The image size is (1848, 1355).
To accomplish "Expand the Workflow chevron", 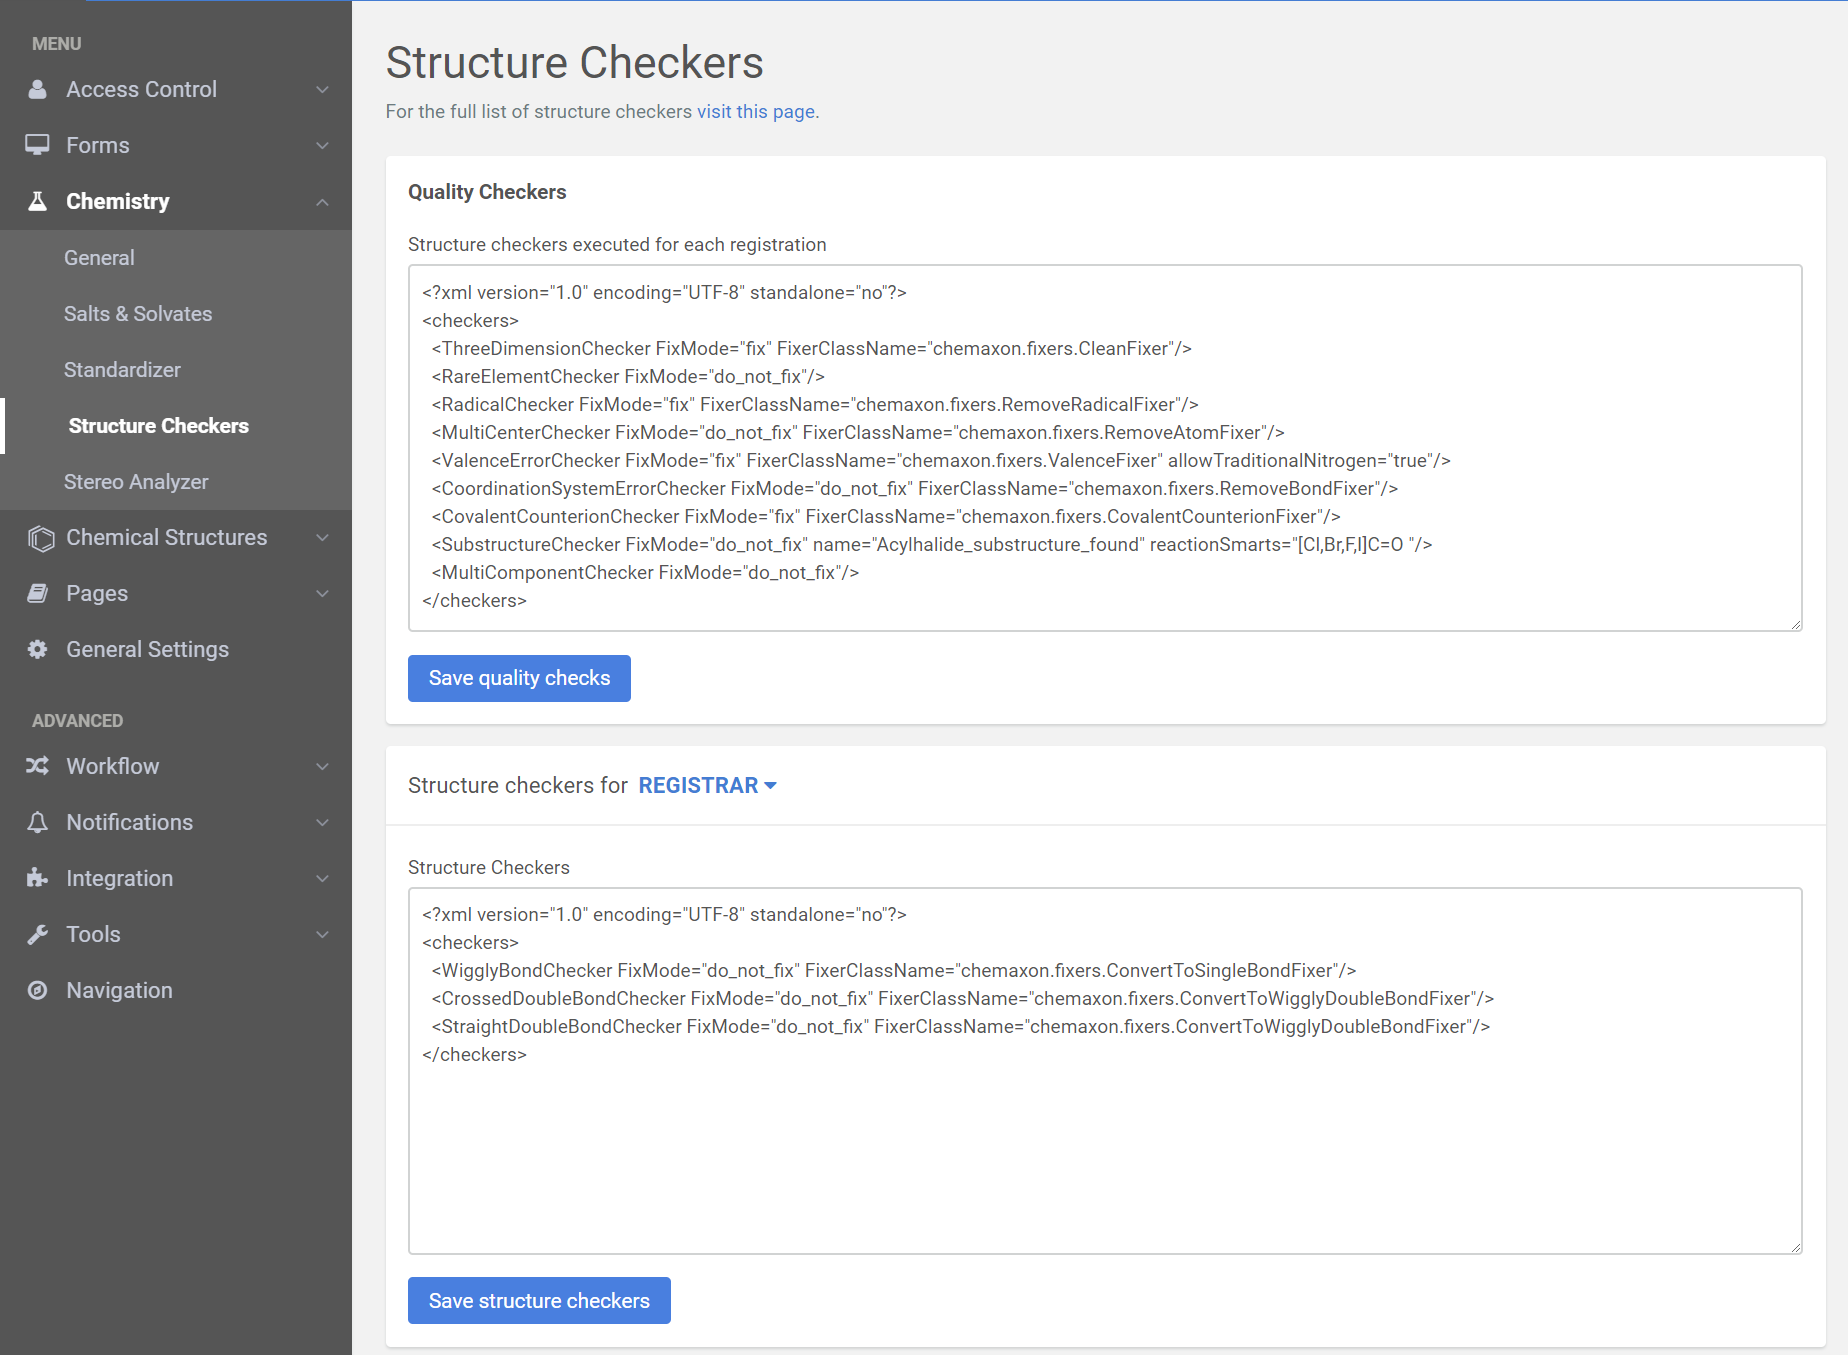I will point(322,766).
